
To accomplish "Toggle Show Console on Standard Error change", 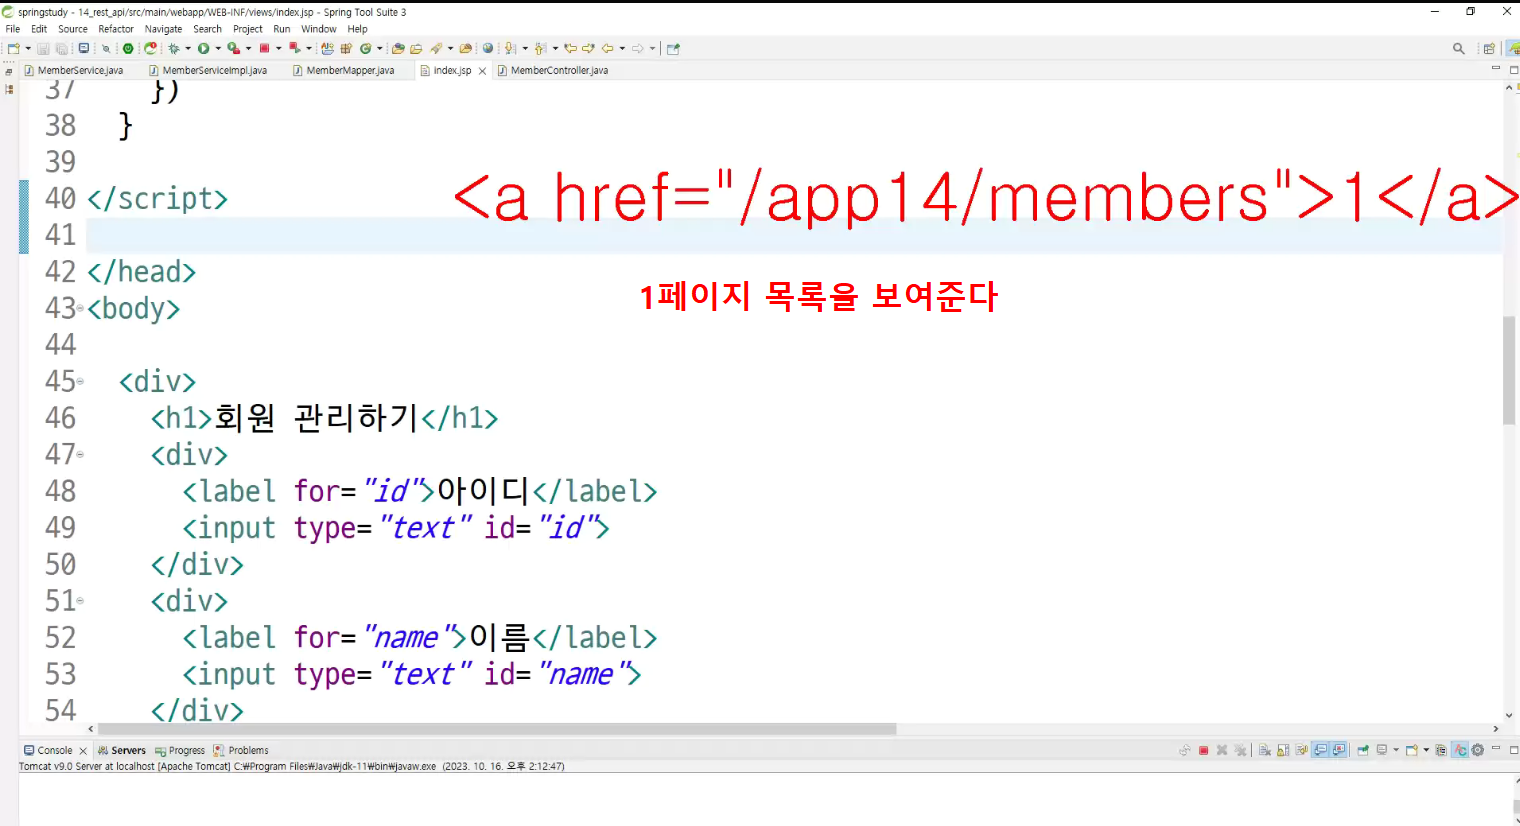I will click(x=1339, y=750).
